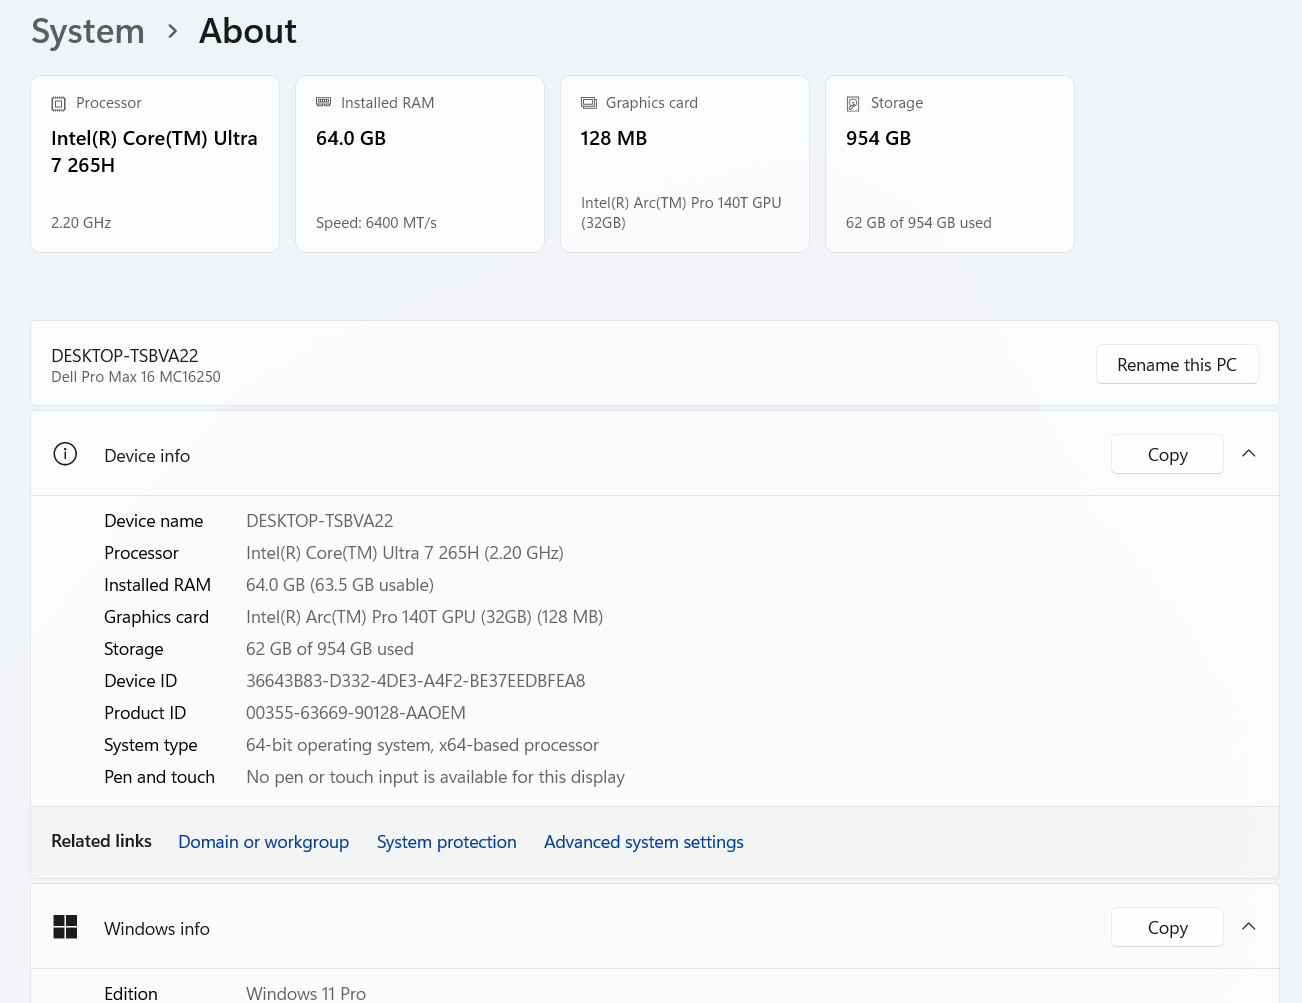Click Installed RAM value 64.0 GB (63.5 GB usable)
Image resolution: width=1302 pixels, height=1003 pixels.
[340, 585]
